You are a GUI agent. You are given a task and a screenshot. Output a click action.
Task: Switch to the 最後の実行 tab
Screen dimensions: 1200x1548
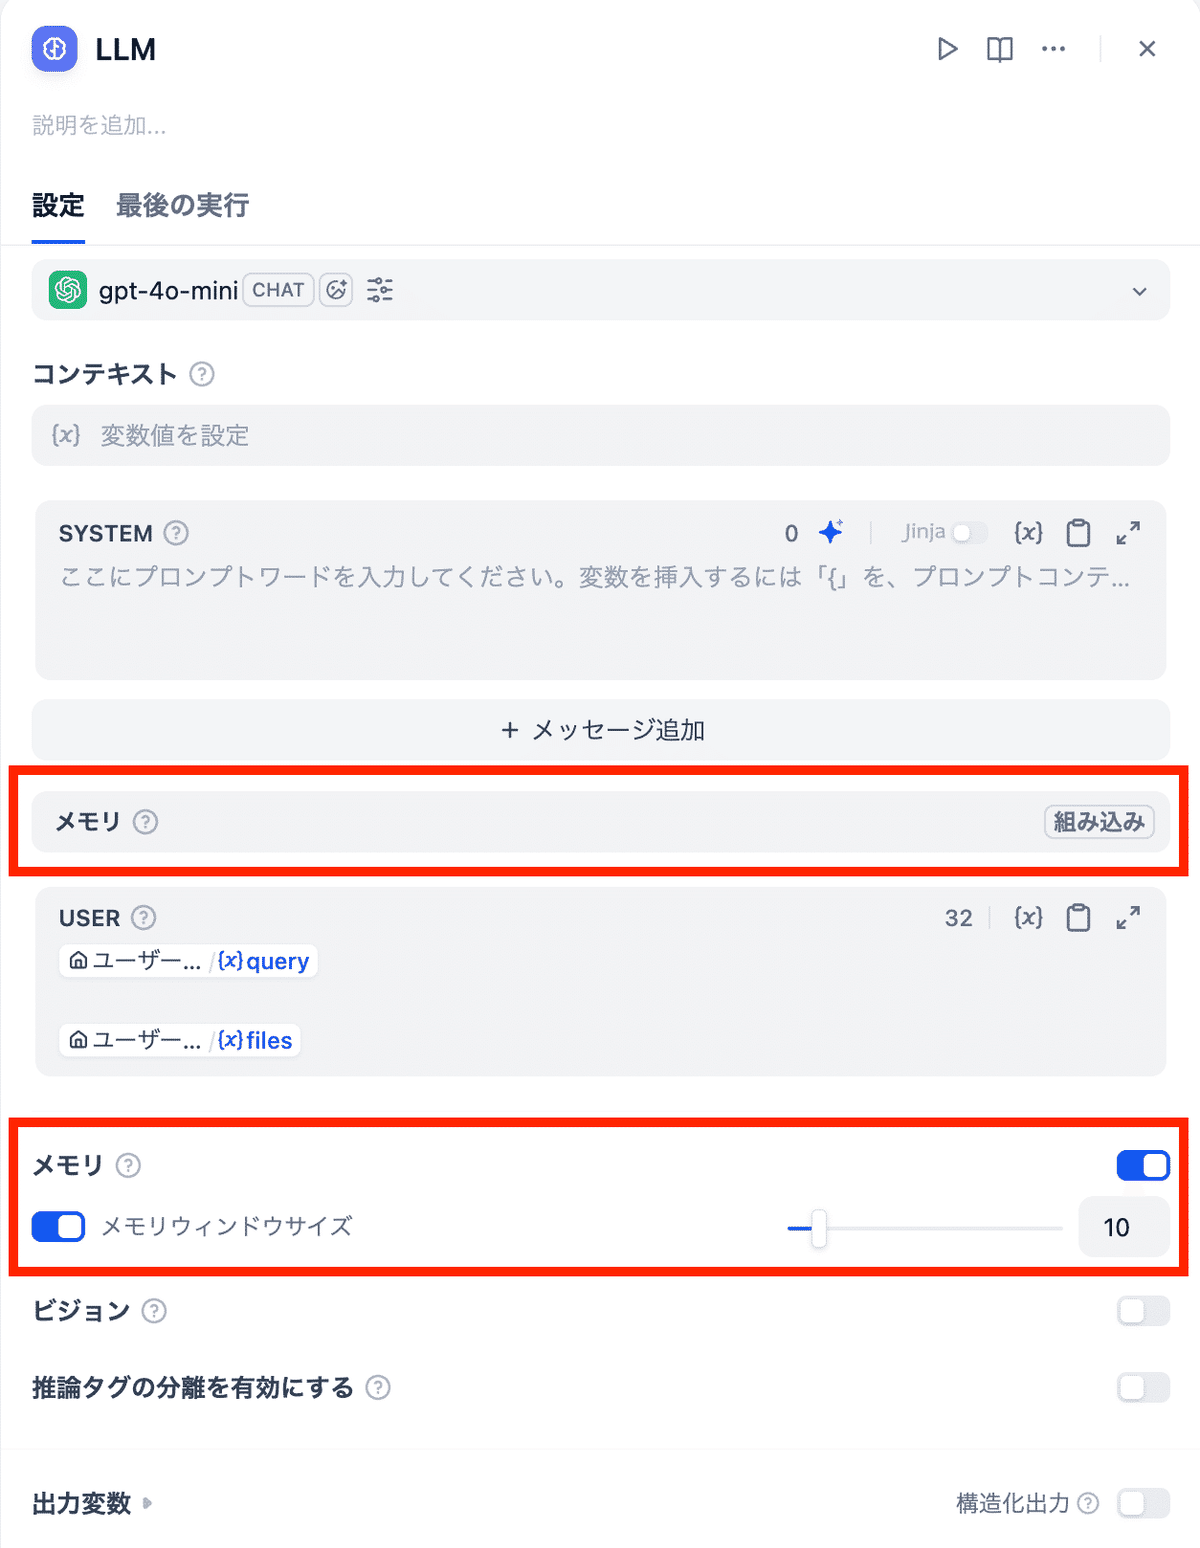point(182,206)
